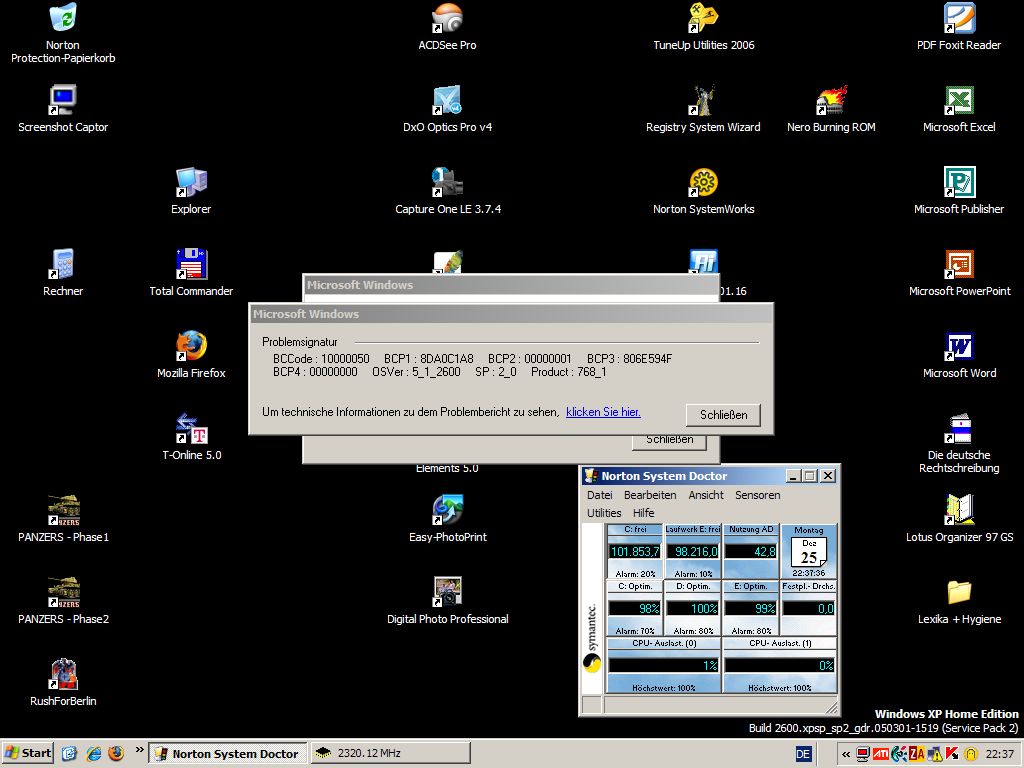Click the 2320.12 MHz taskbar item

391,754
